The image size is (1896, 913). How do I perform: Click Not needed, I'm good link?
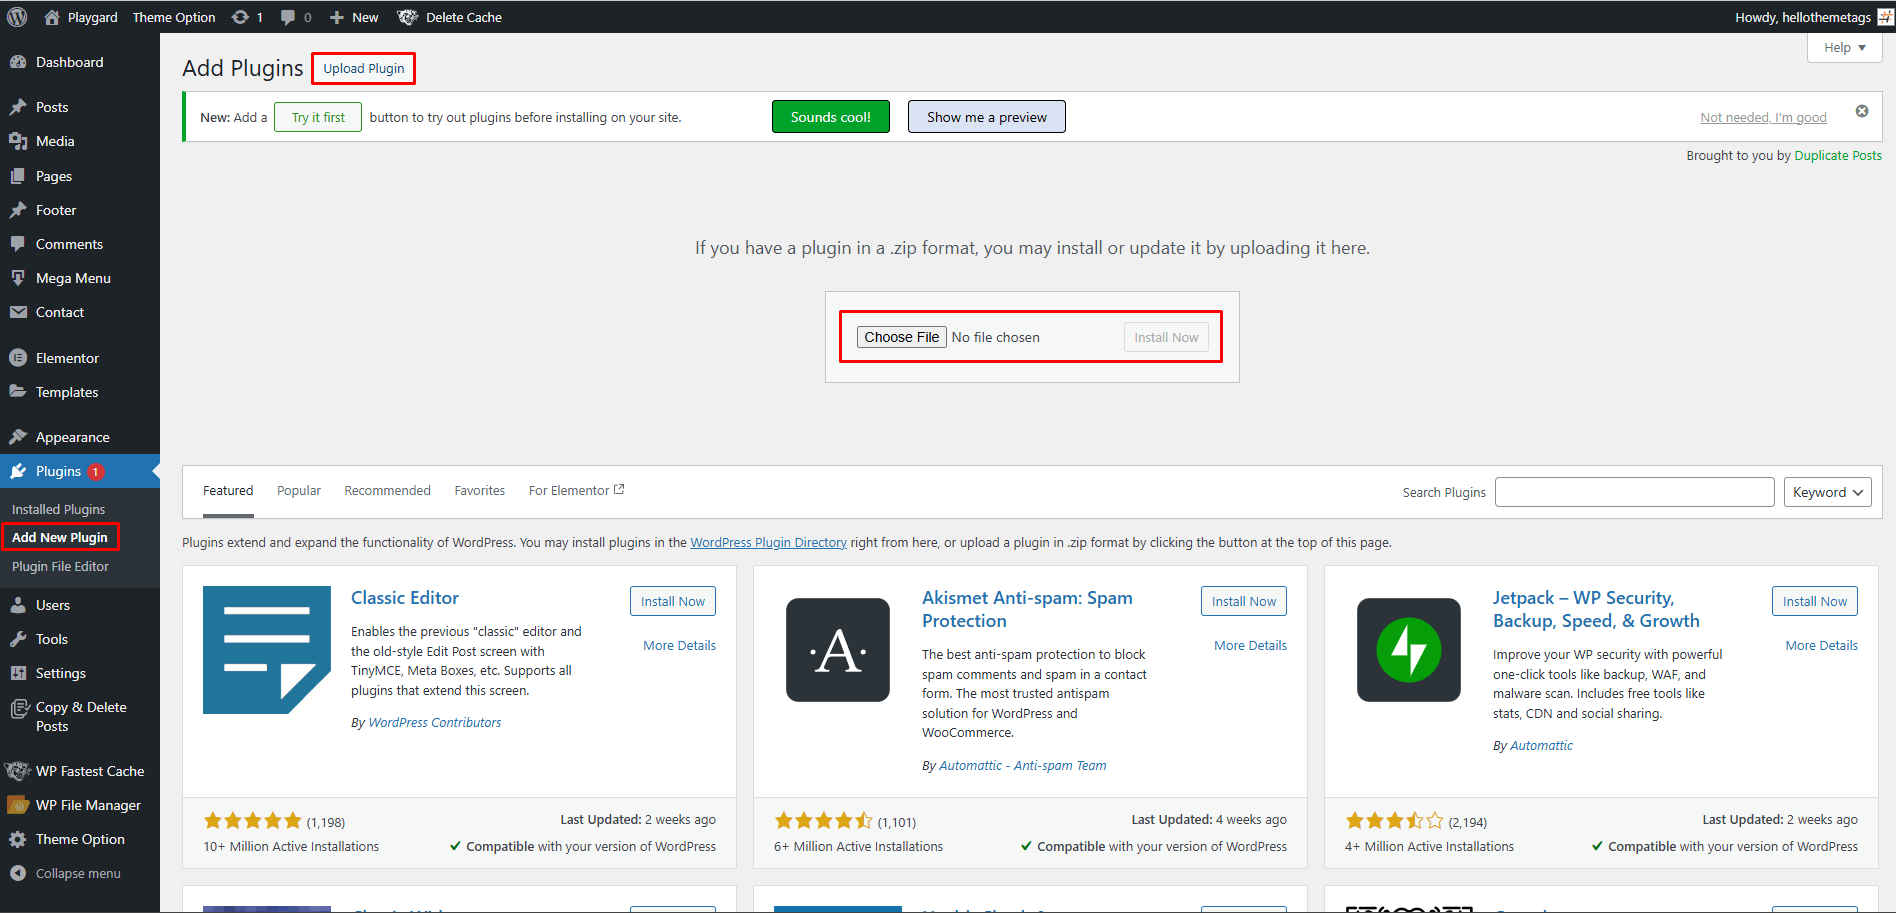(1763, 117)
